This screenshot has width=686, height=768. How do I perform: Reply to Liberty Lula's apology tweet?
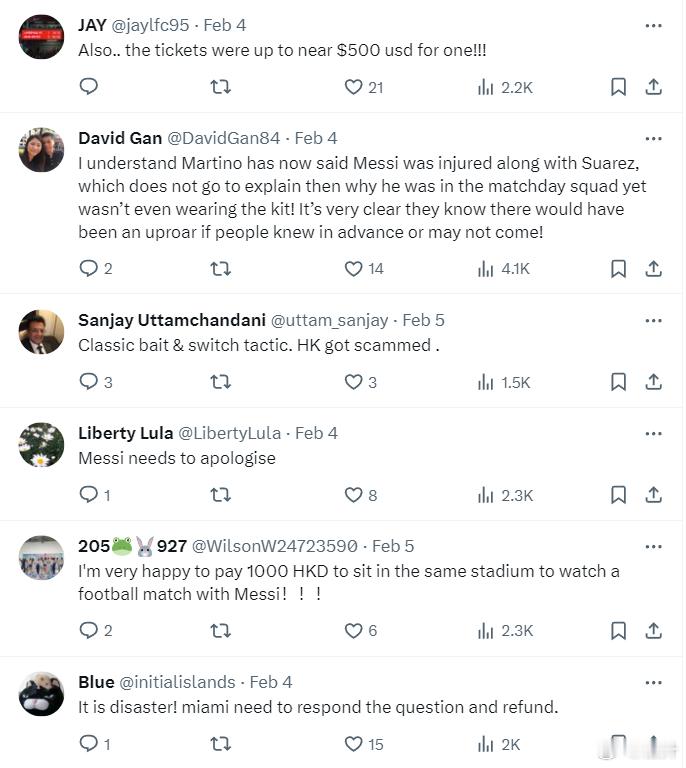click(88, 495)
